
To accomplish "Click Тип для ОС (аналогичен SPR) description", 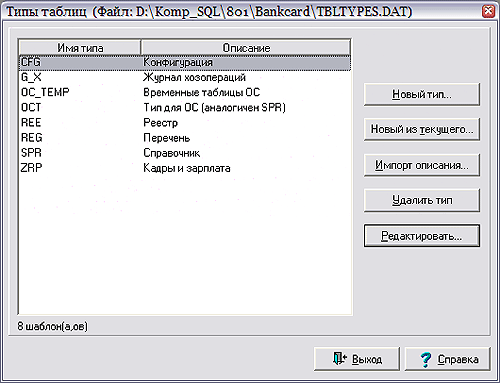I will click(x=214, y=107).
